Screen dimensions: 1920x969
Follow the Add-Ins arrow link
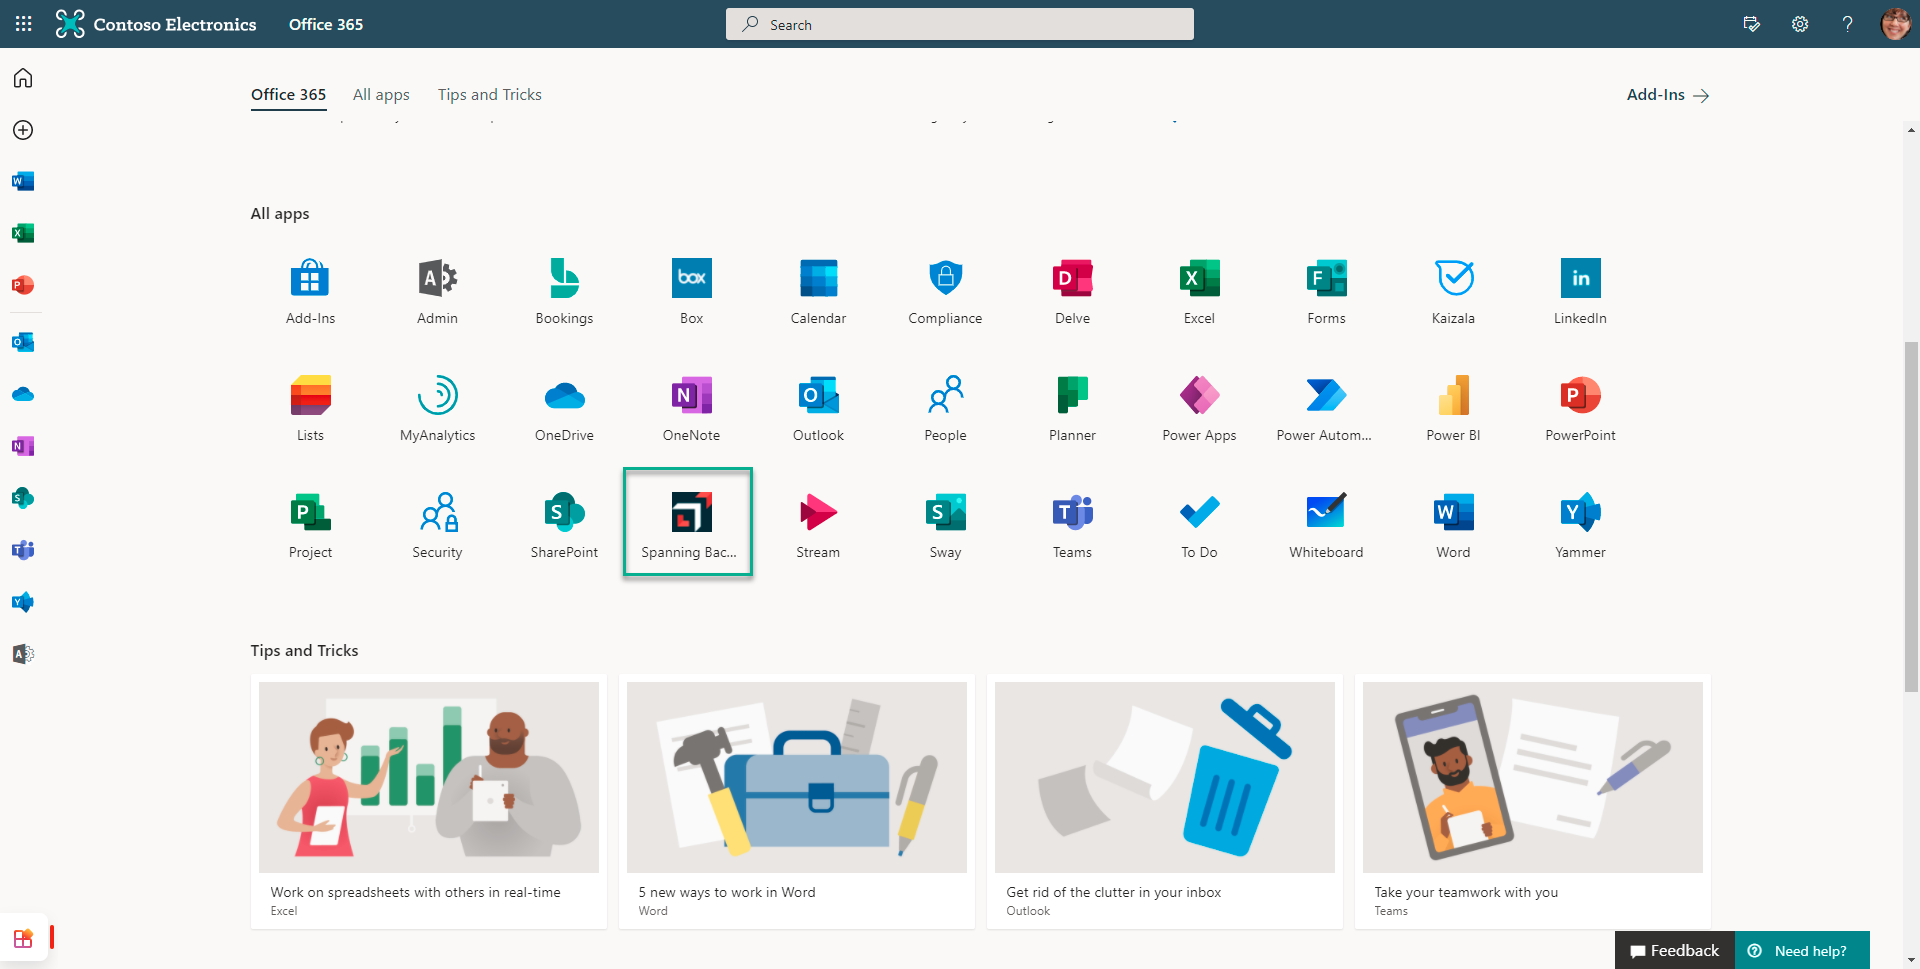click(x=1668, y=95)
